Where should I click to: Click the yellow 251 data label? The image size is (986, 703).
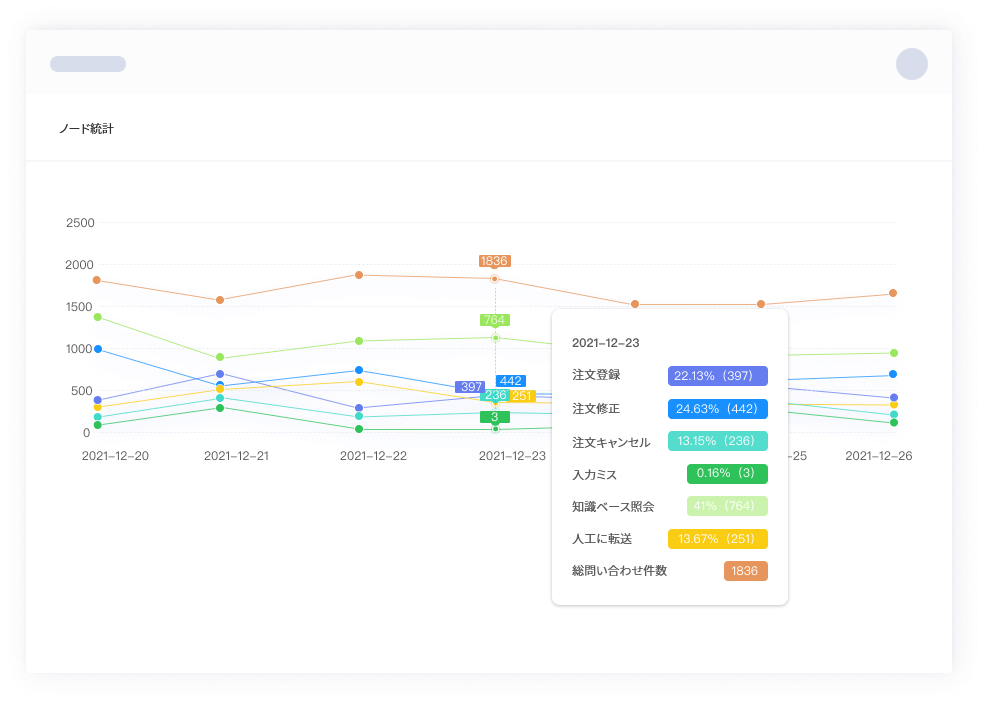pyautogui.click(x=522, y=396)
